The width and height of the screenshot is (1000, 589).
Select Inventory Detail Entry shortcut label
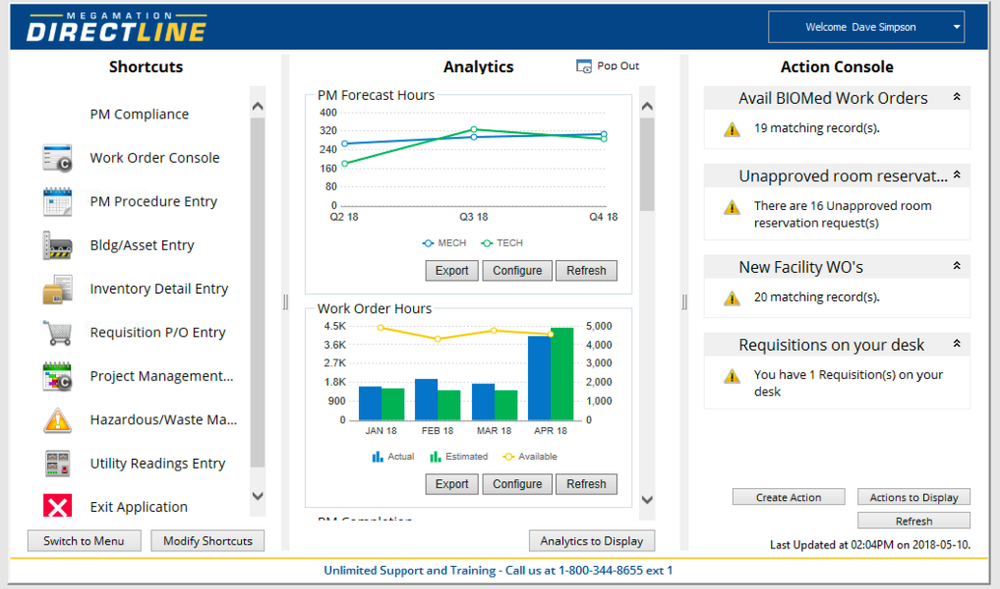(159, 289)
